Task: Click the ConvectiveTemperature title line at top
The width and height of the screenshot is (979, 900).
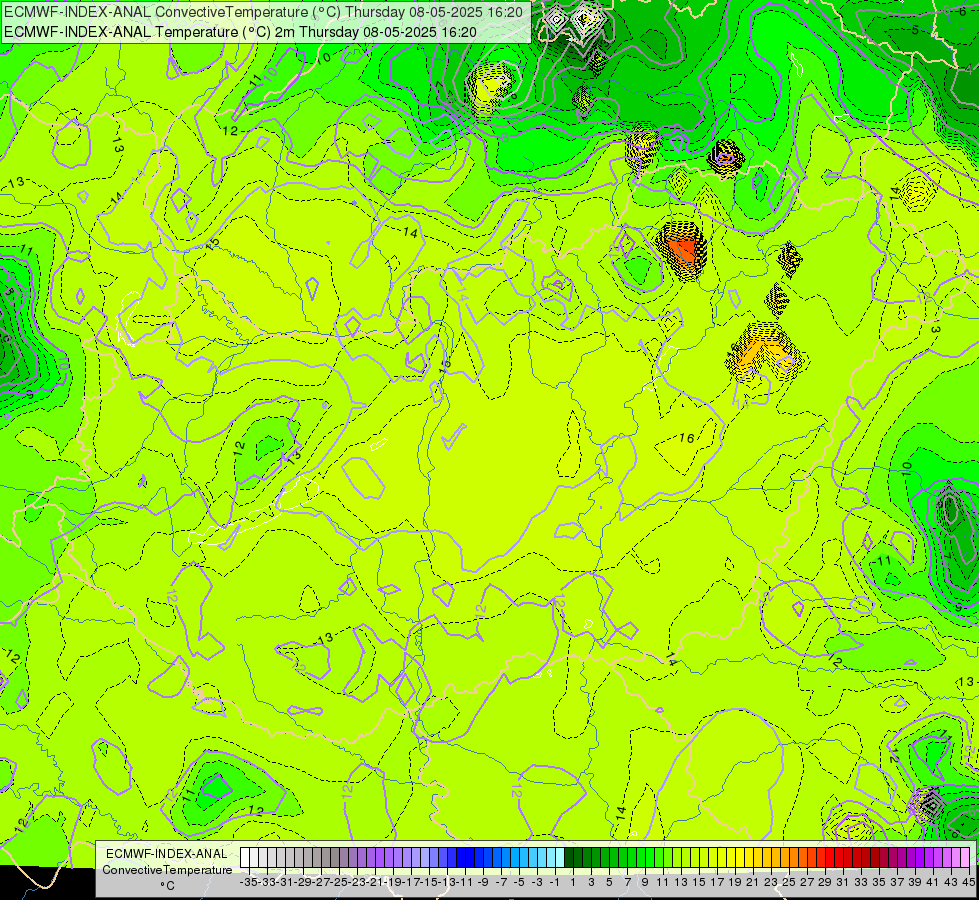Action: click(x=263, y=12)
